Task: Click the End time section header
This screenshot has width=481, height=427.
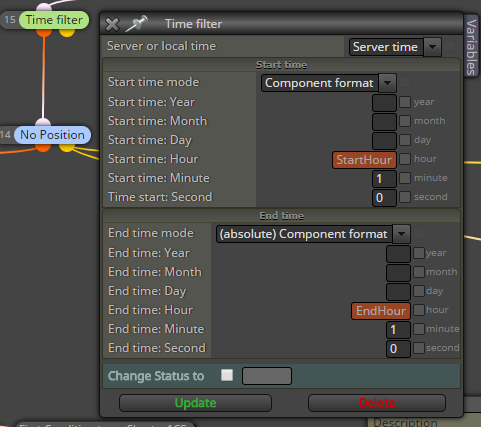Action: click(x=281, y=216)
